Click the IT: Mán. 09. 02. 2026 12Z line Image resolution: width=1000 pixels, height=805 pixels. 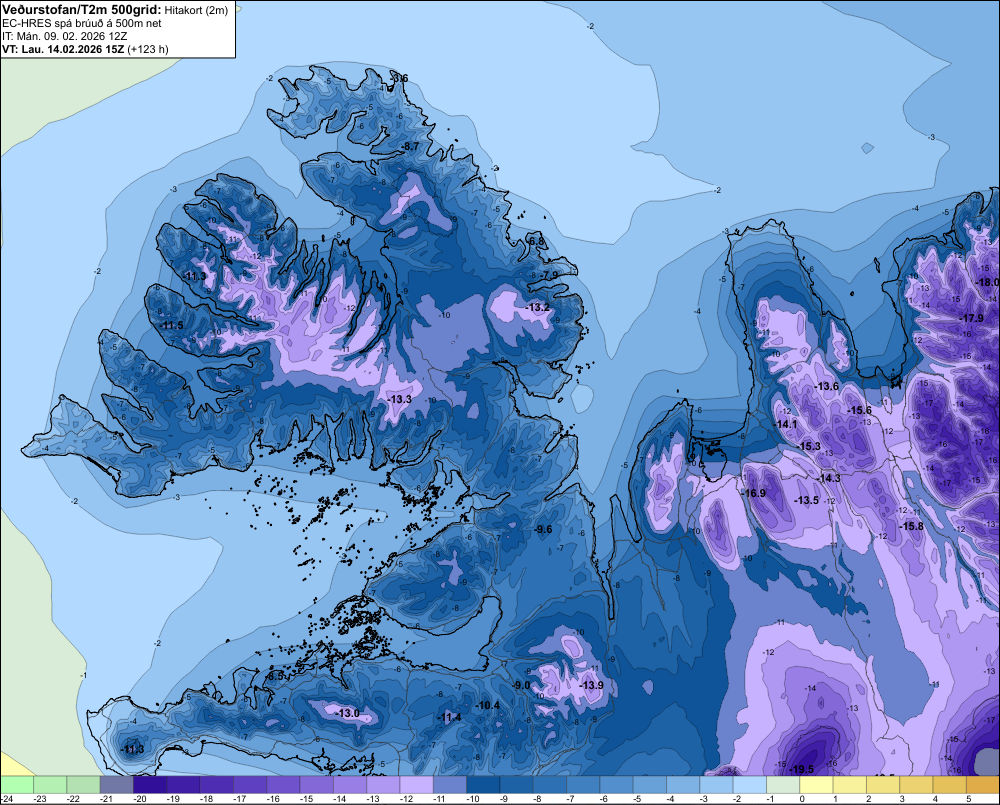(x=64, y=36)
